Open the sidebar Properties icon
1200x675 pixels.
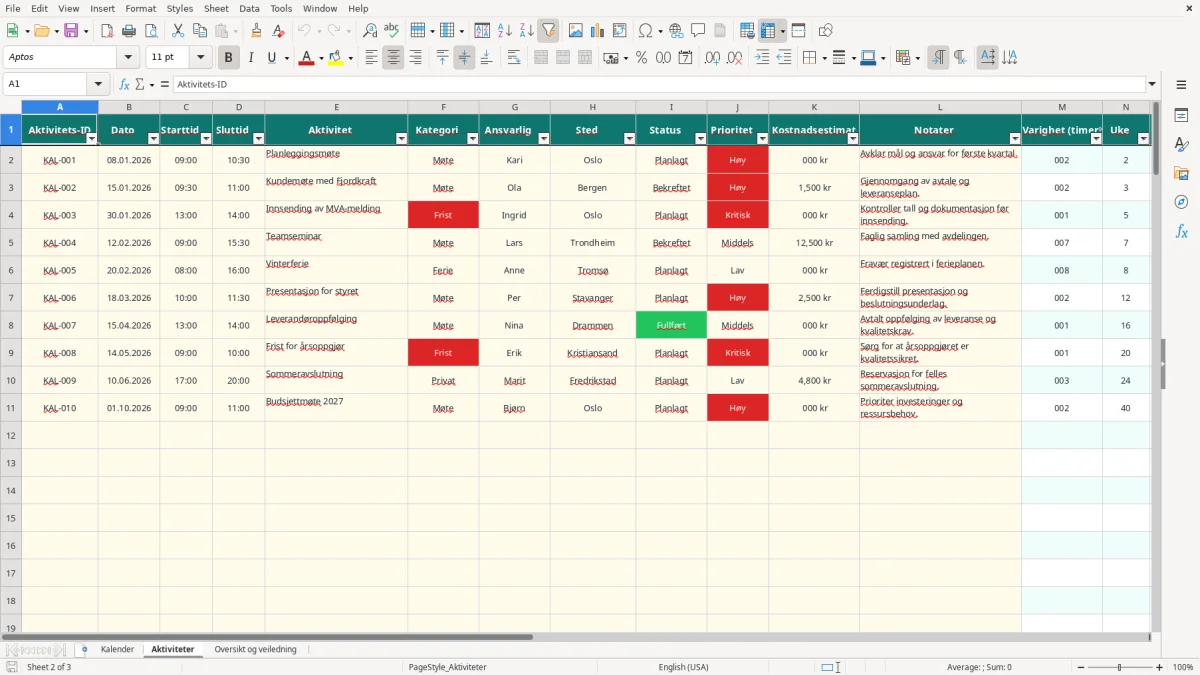tap(1181, 116)
